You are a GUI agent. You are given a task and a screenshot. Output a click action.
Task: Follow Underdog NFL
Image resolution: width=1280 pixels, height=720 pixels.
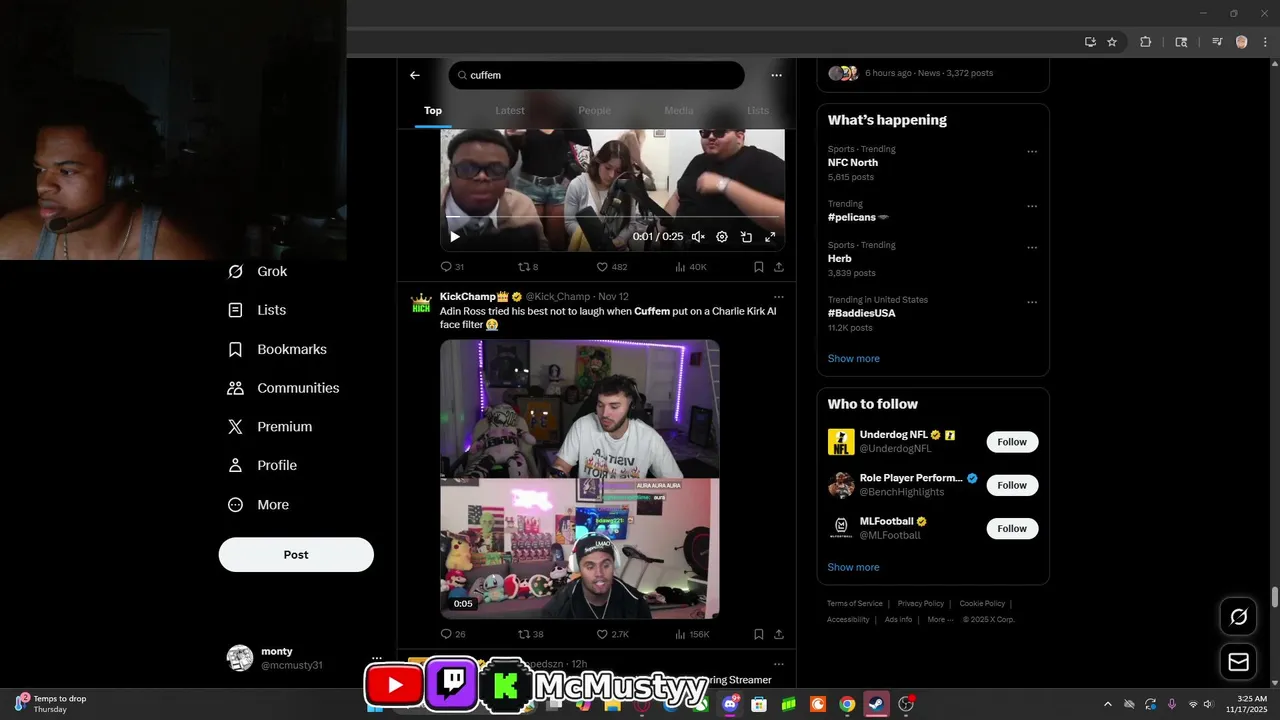(1012, 442)
